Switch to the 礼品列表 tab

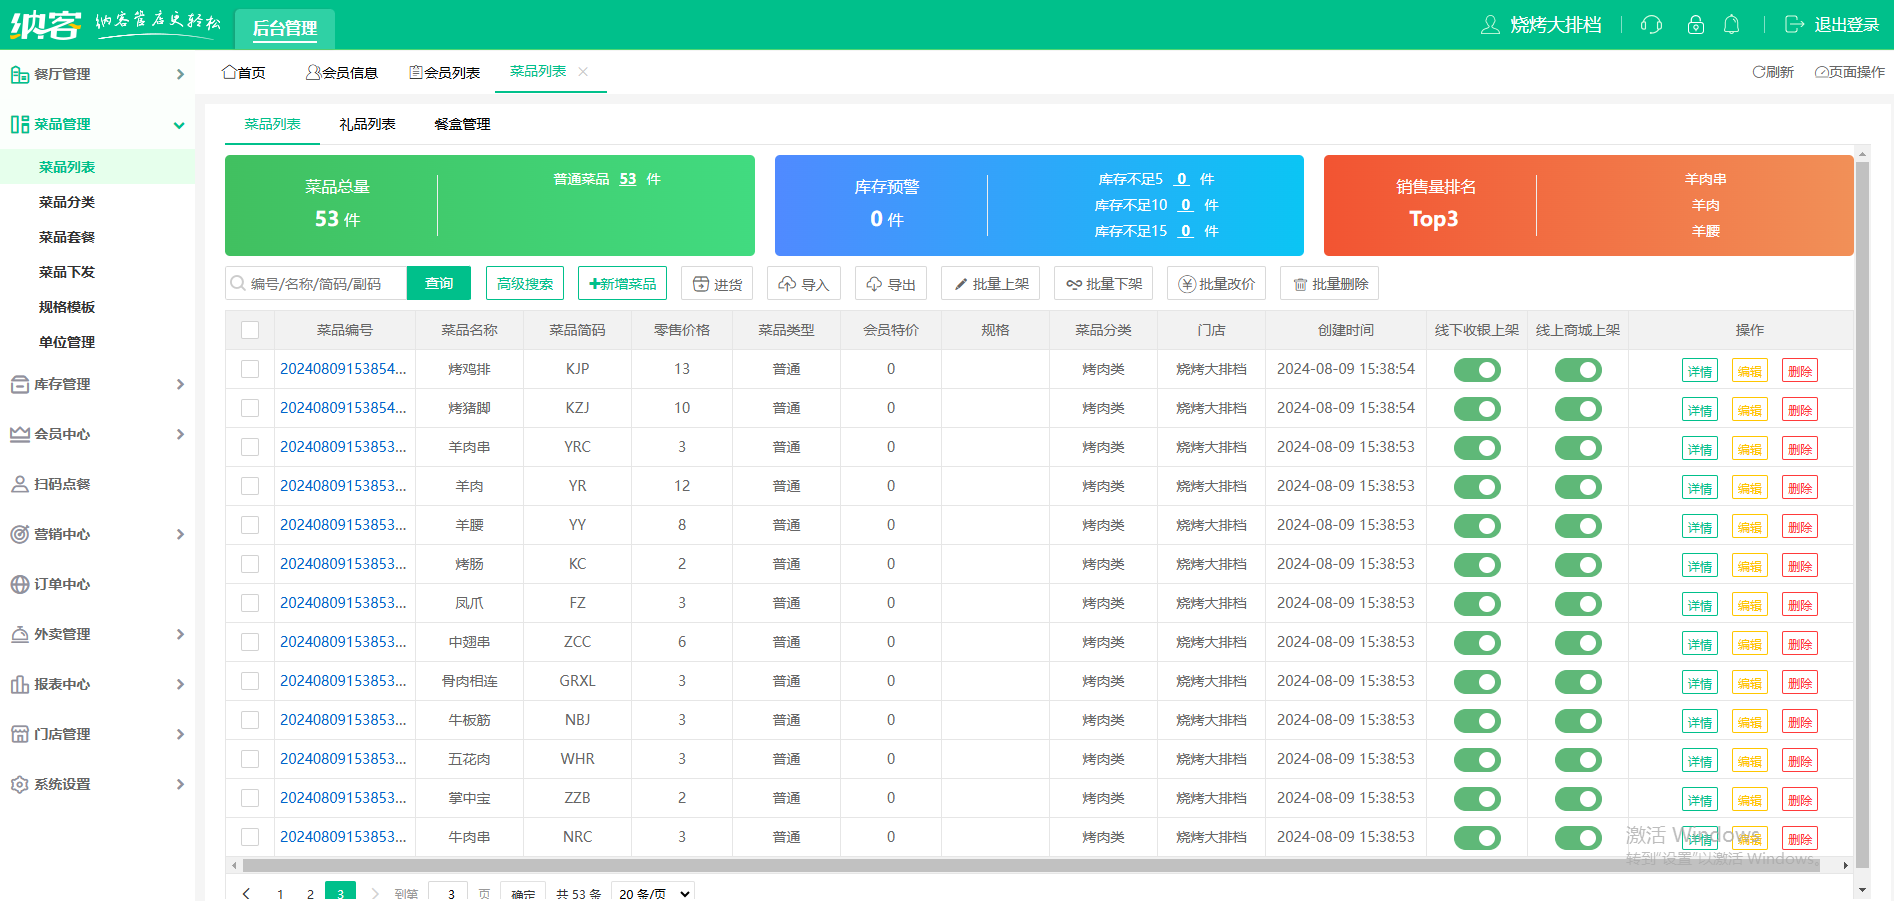(x=367, y=124)
